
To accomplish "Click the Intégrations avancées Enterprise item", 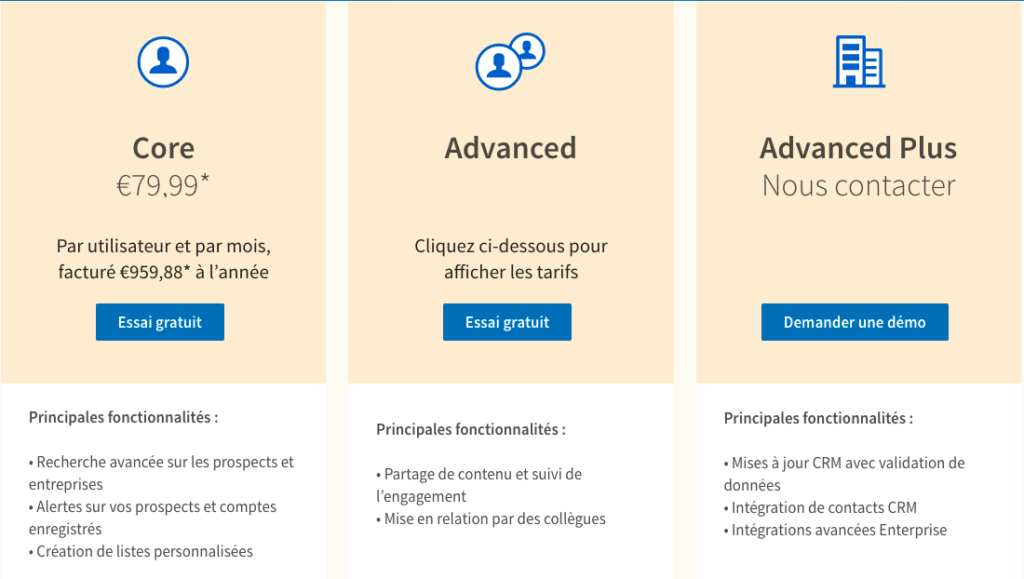I will click(x=838, y=530).
